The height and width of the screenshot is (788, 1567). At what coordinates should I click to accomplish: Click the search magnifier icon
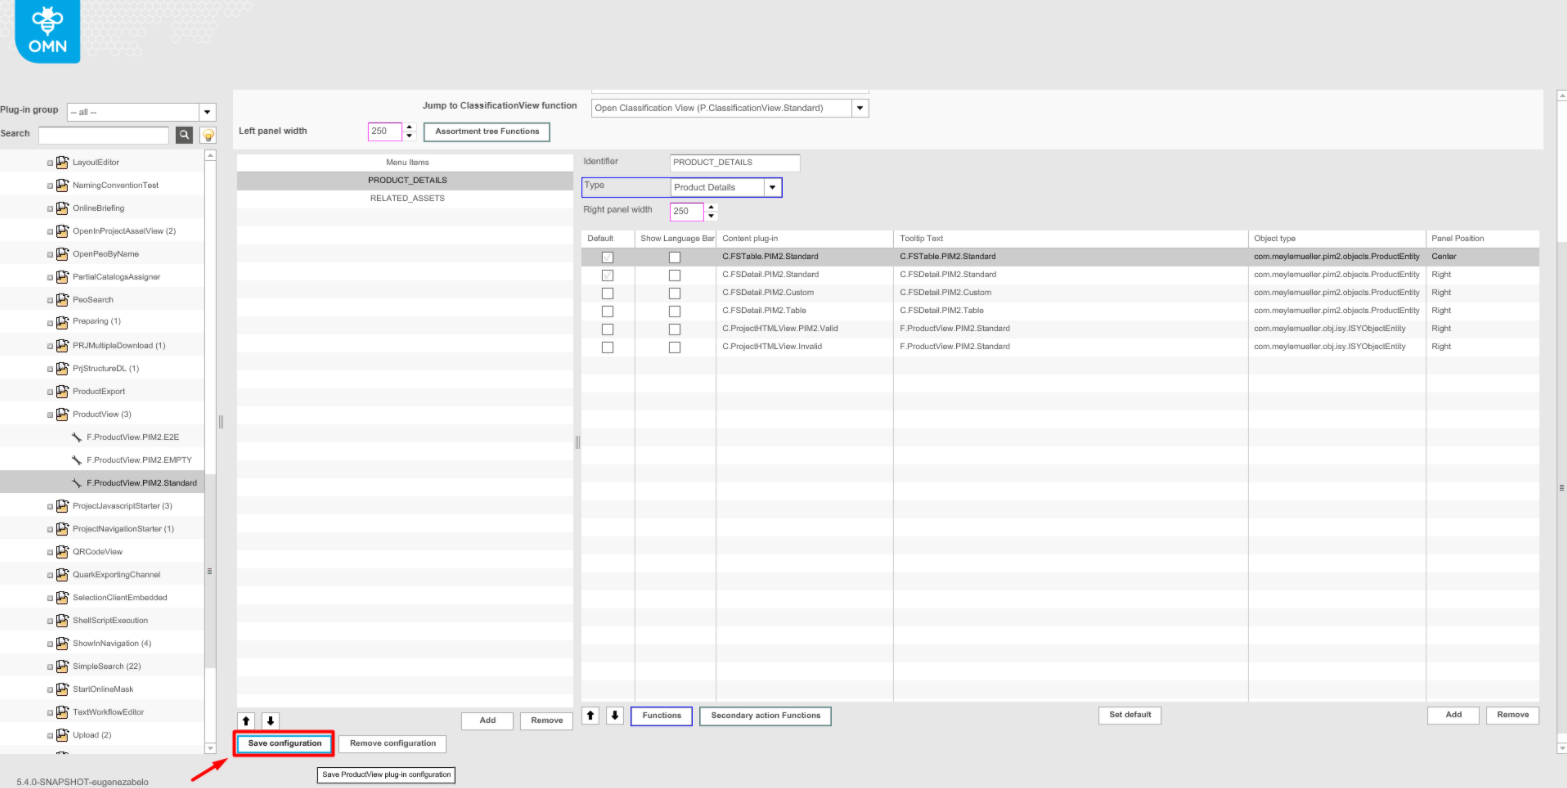(183, 133)
